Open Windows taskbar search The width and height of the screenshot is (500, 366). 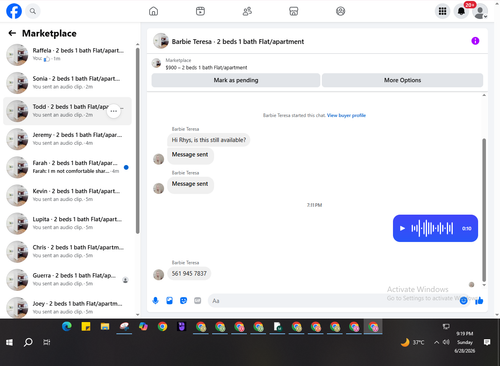click(28, 342)
